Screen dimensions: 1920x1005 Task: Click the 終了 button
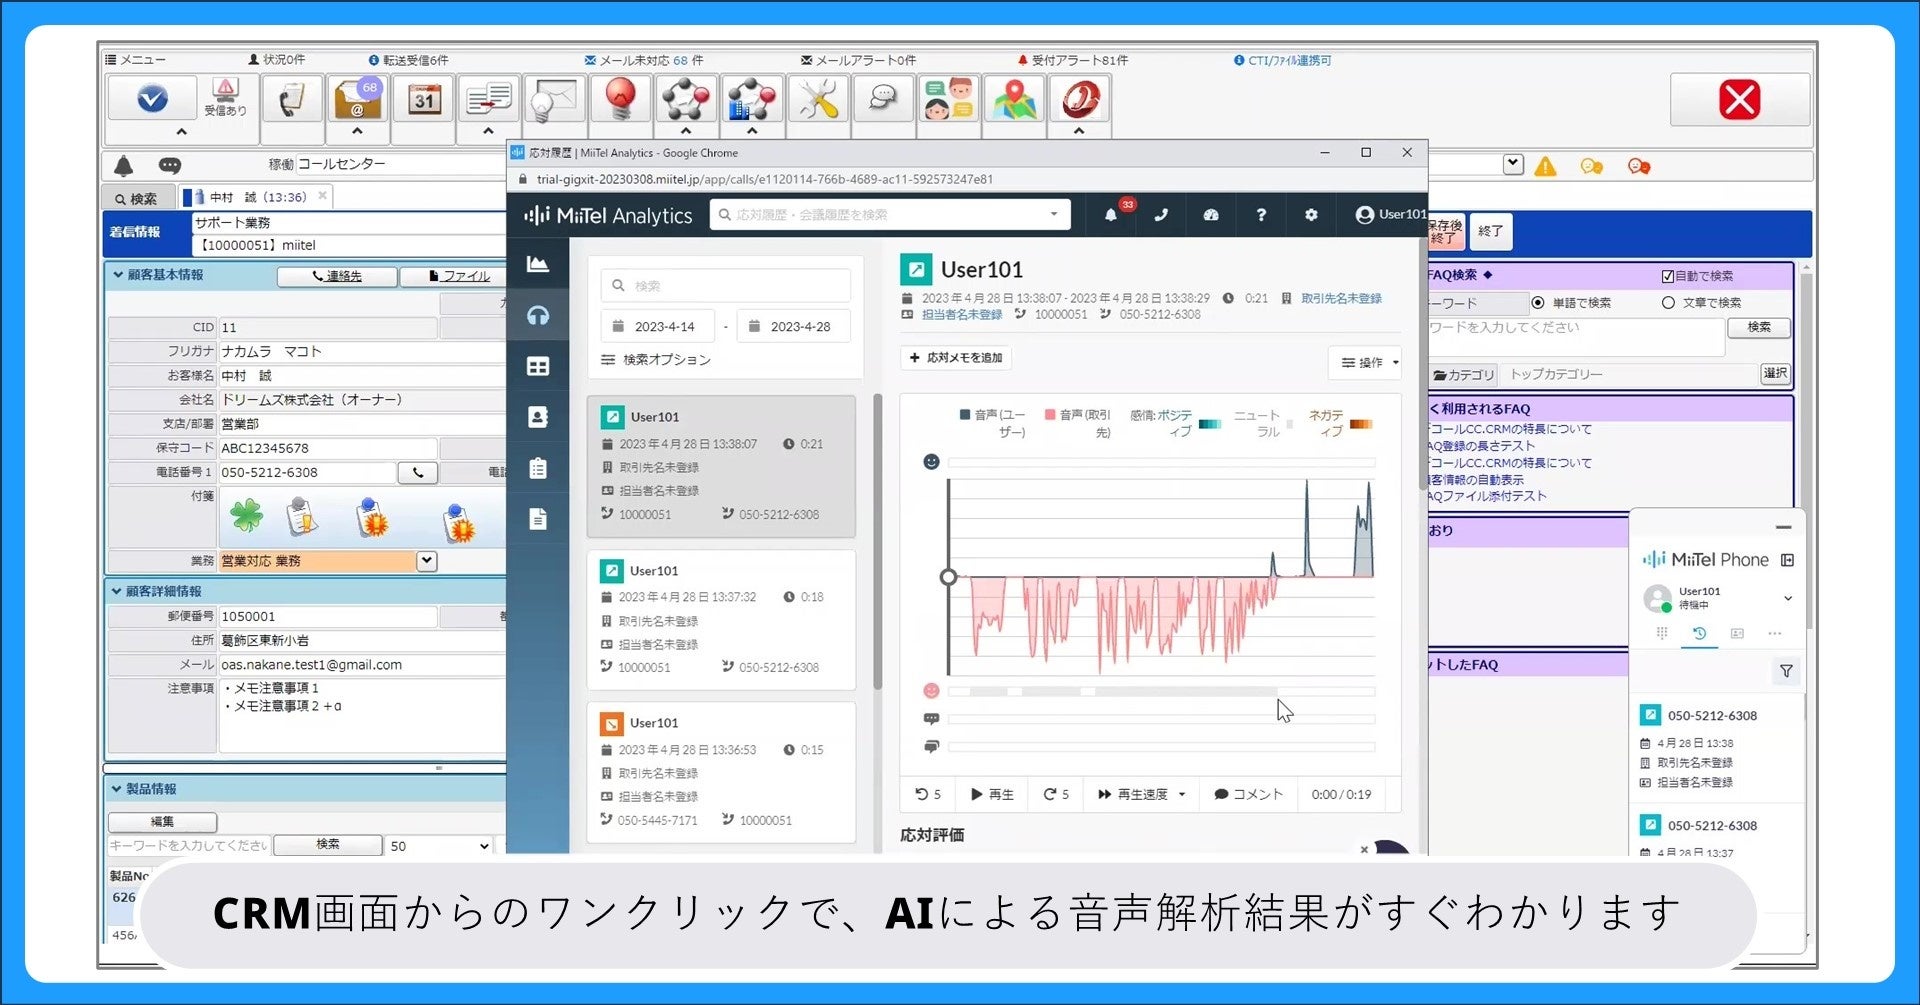1490,231
